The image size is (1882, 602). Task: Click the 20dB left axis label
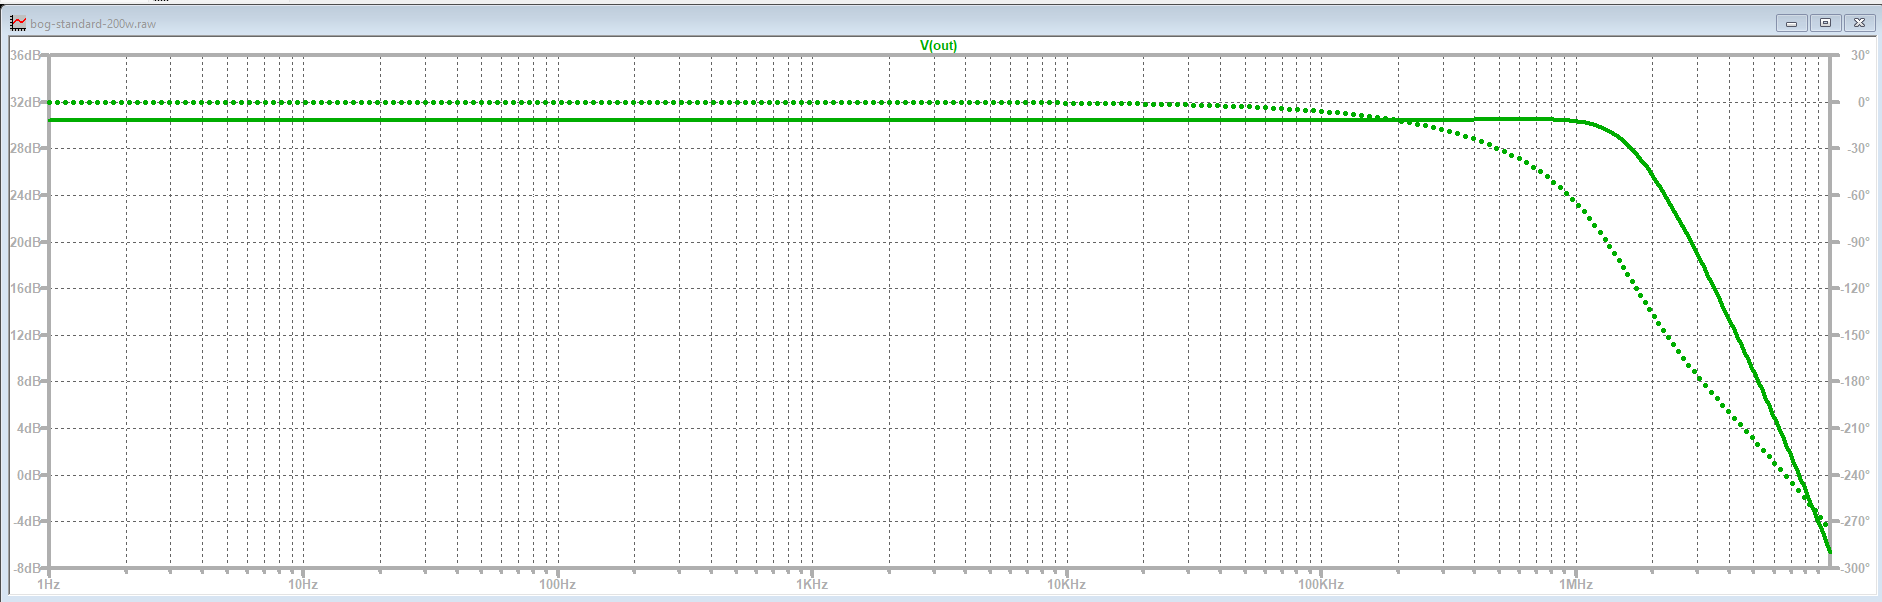tap(25, 242)
